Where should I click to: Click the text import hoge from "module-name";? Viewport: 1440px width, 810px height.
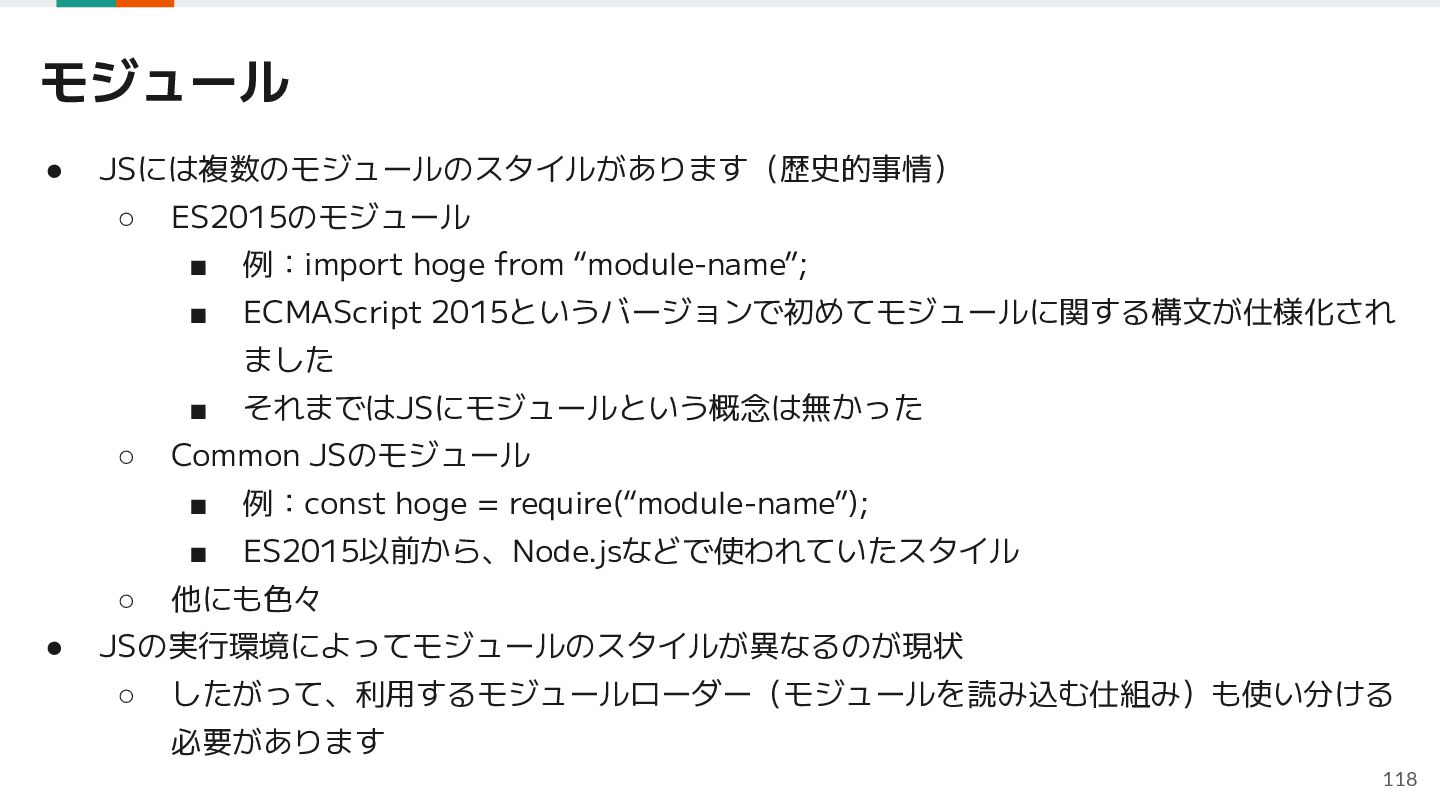coord(555,265)
